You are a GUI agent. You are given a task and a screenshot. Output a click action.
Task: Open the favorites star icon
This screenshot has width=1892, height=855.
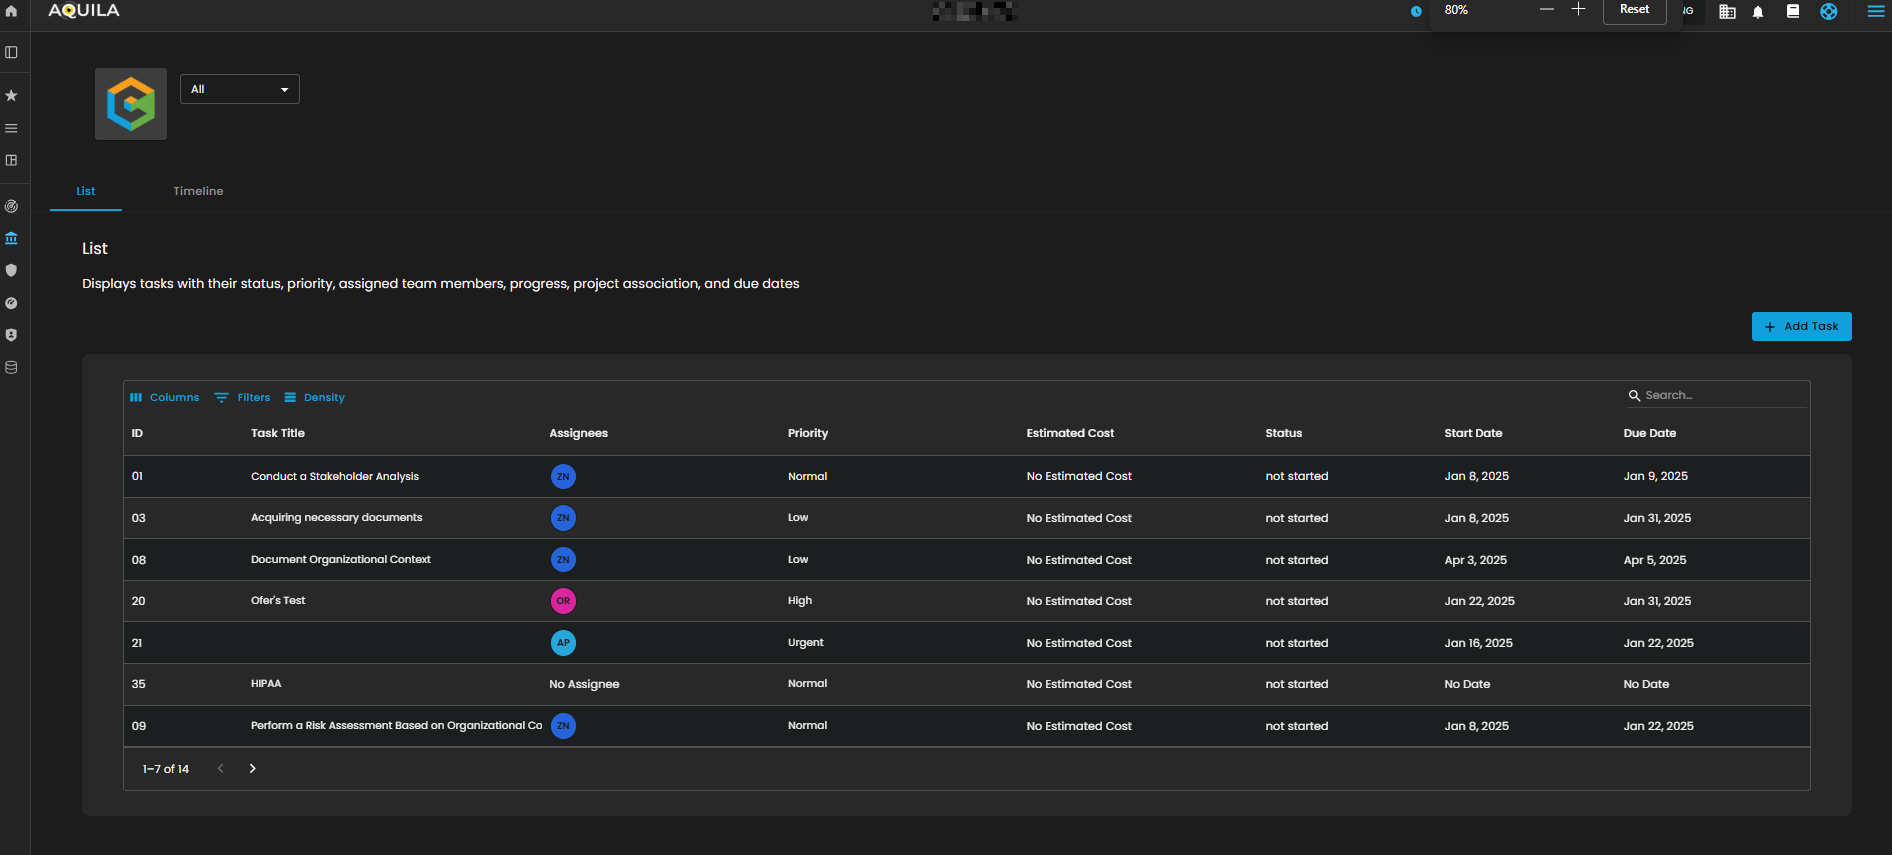coord(11,95)
